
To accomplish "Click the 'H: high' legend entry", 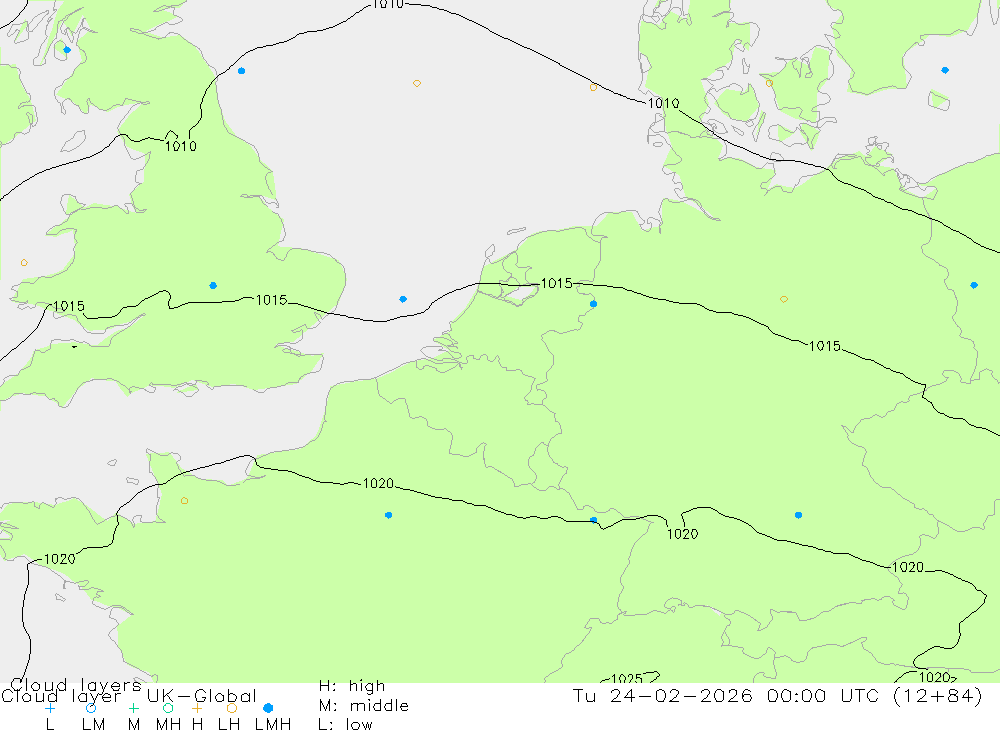I will click(x=352, y=686).
